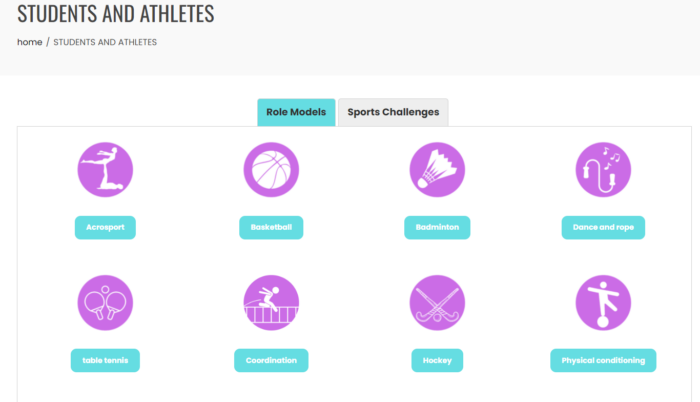Click the STUDENTS AND ATHLETES breadcrumb text
Image resolution: width=700 pixels, height=402 pixels.
105,42
